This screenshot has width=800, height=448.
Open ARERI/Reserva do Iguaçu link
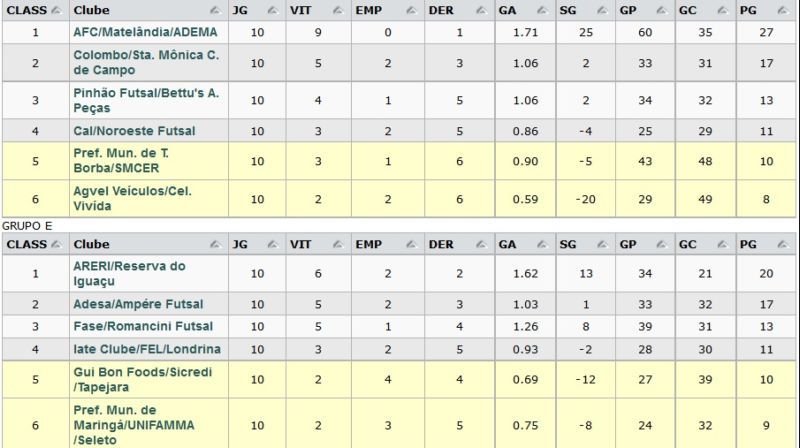[129, 273]
